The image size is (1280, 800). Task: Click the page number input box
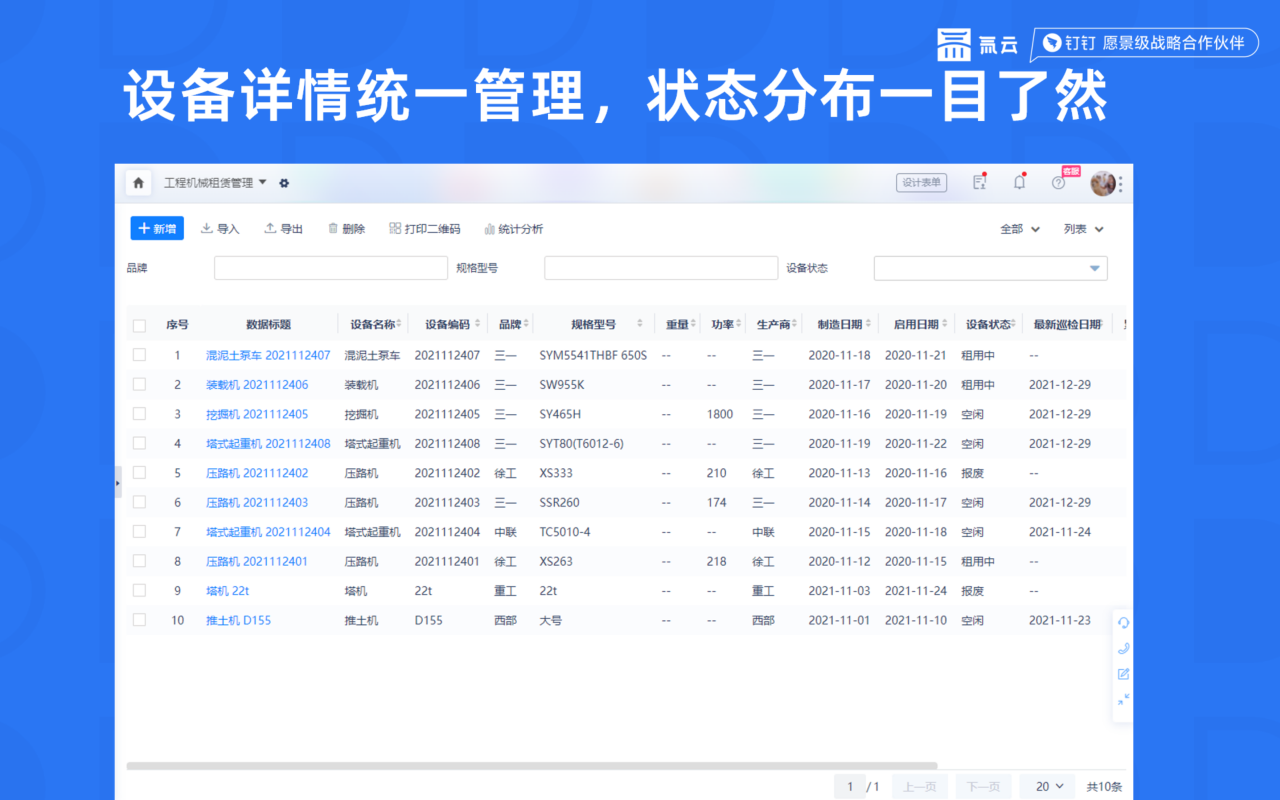click(x=850, y=786)
